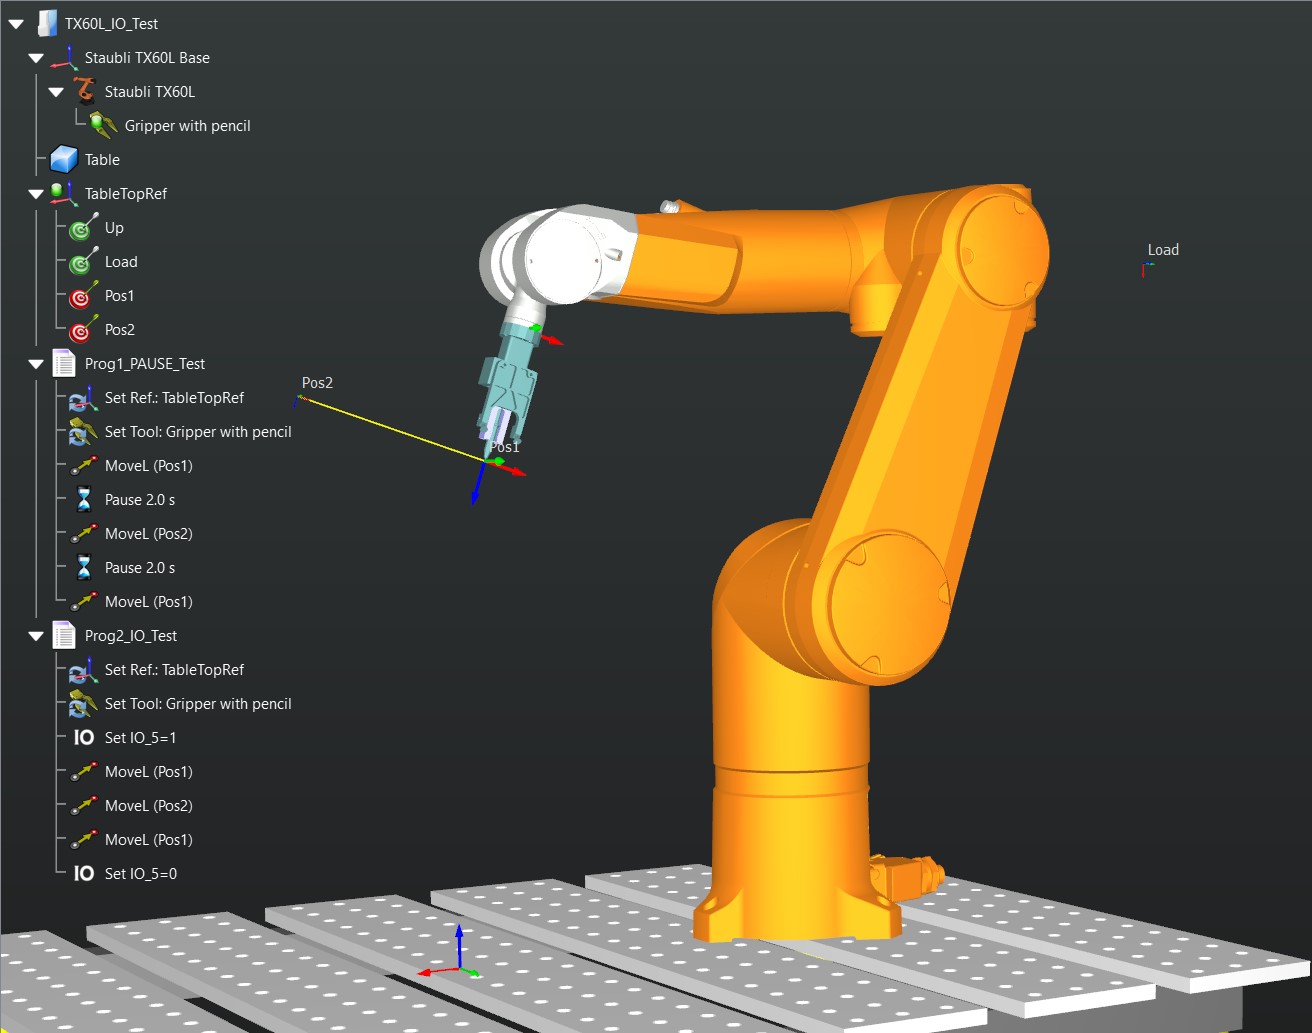The width and height of the screenshot is (1312, 1033).
Task: Click the Load target label in 3D view
Action: (1163, 250)
